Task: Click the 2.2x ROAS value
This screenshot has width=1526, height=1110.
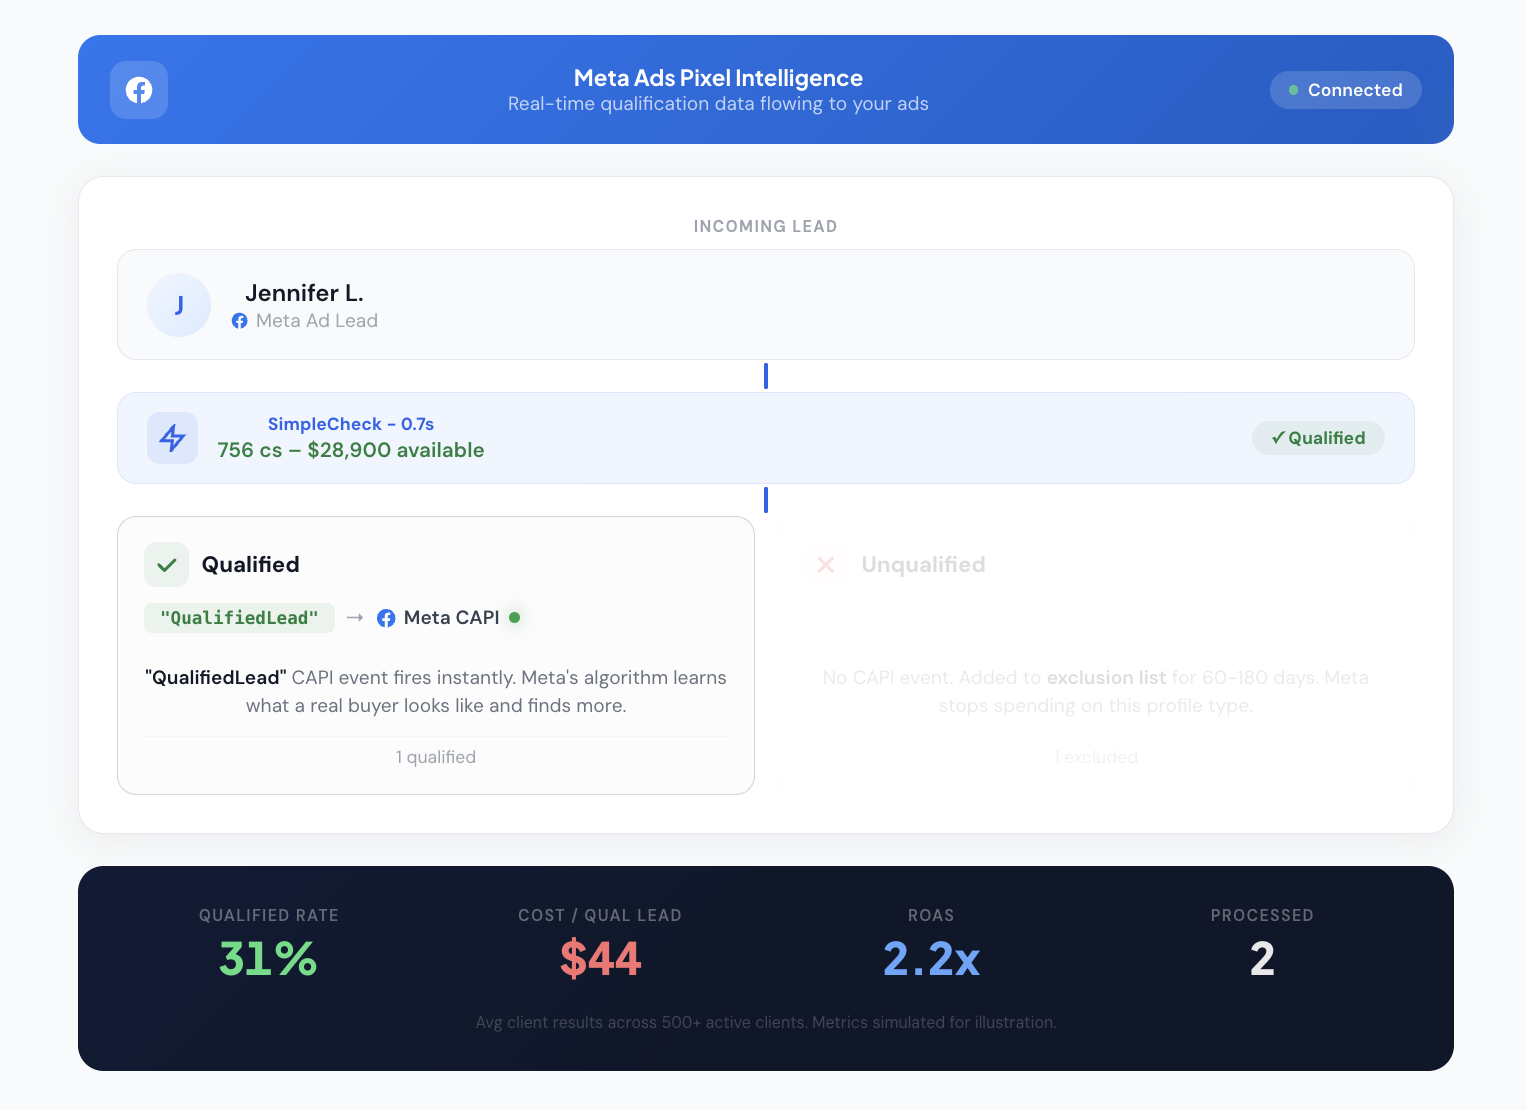Action: pos(931,959)
